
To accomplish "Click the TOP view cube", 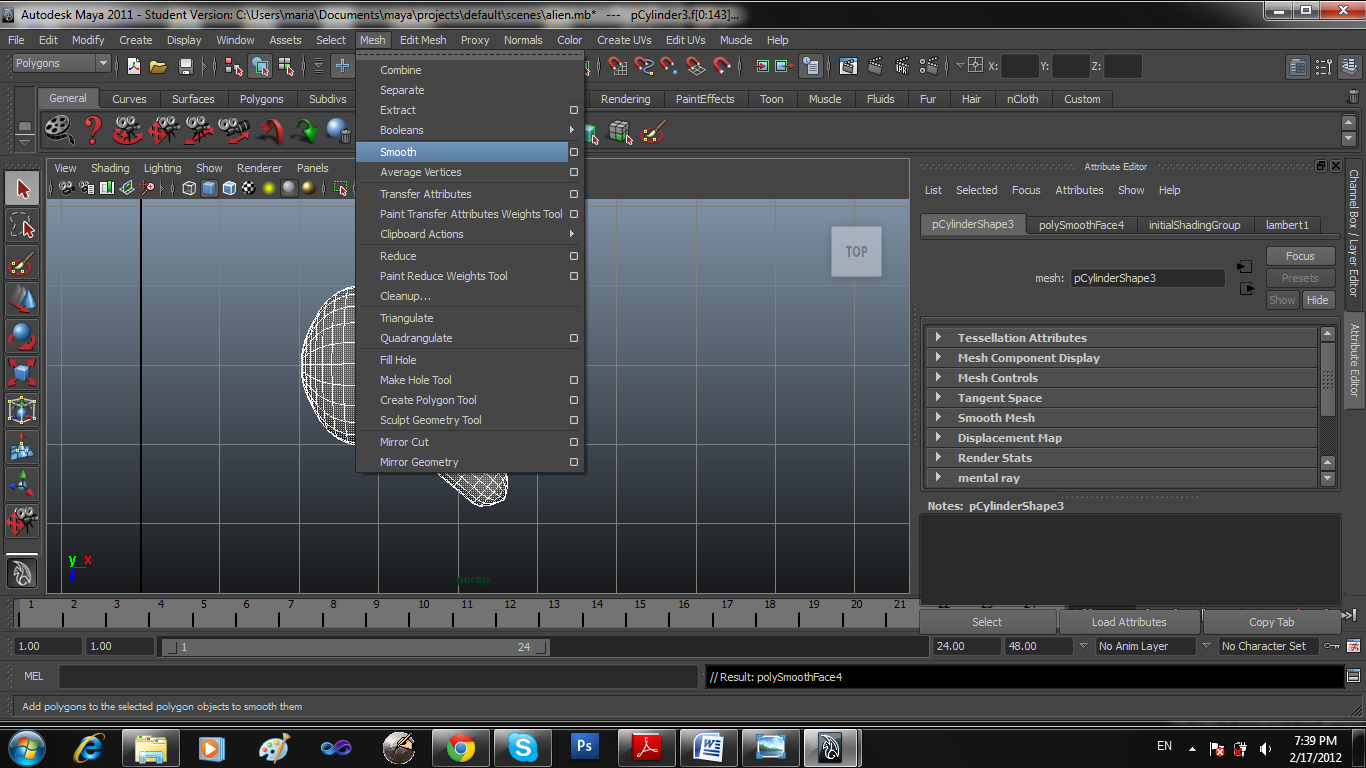I will click(857, 252).
